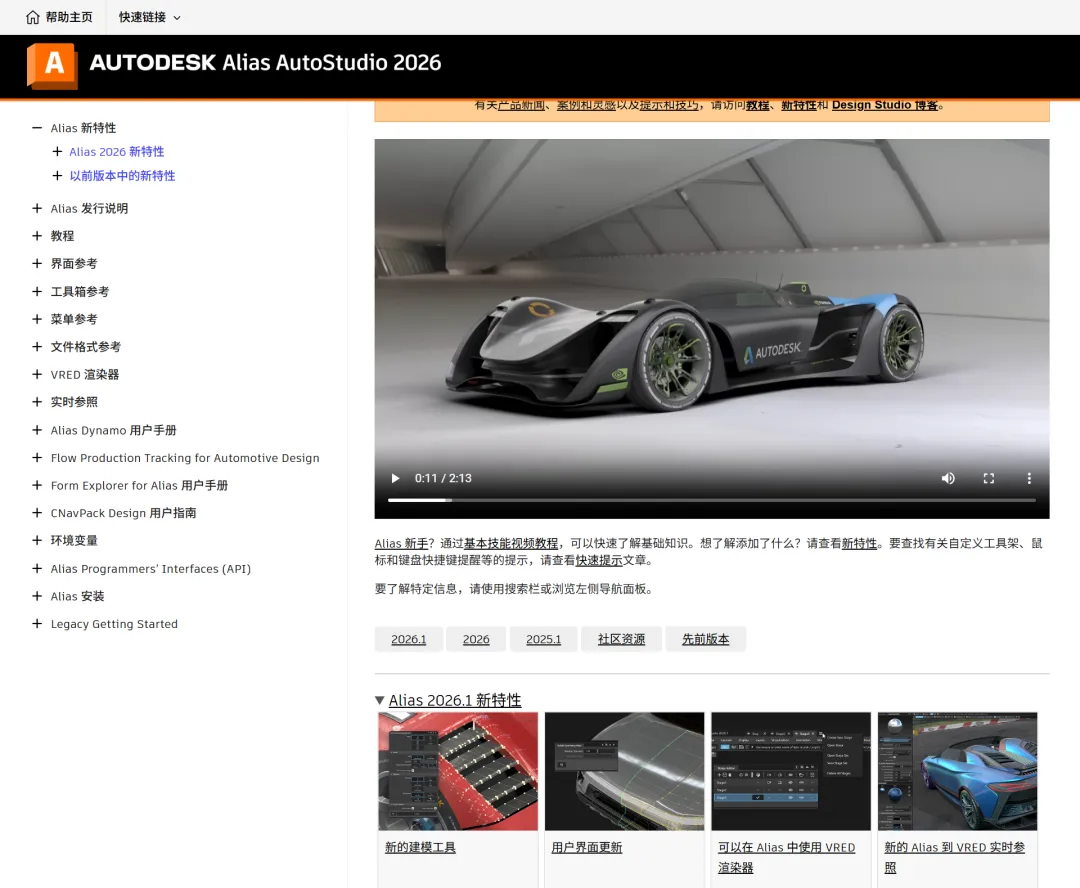The image size is (1080, 888).
Task: Open the 以前版本中的新特性 link
Action: [122, 176]
